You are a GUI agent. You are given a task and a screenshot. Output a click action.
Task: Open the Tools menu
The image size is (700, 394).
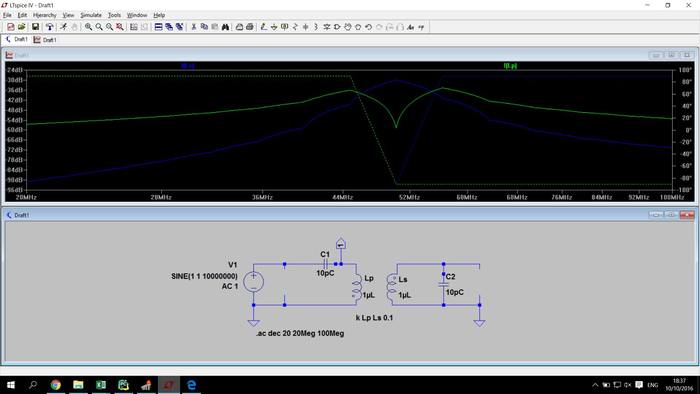tap(114, 15)
